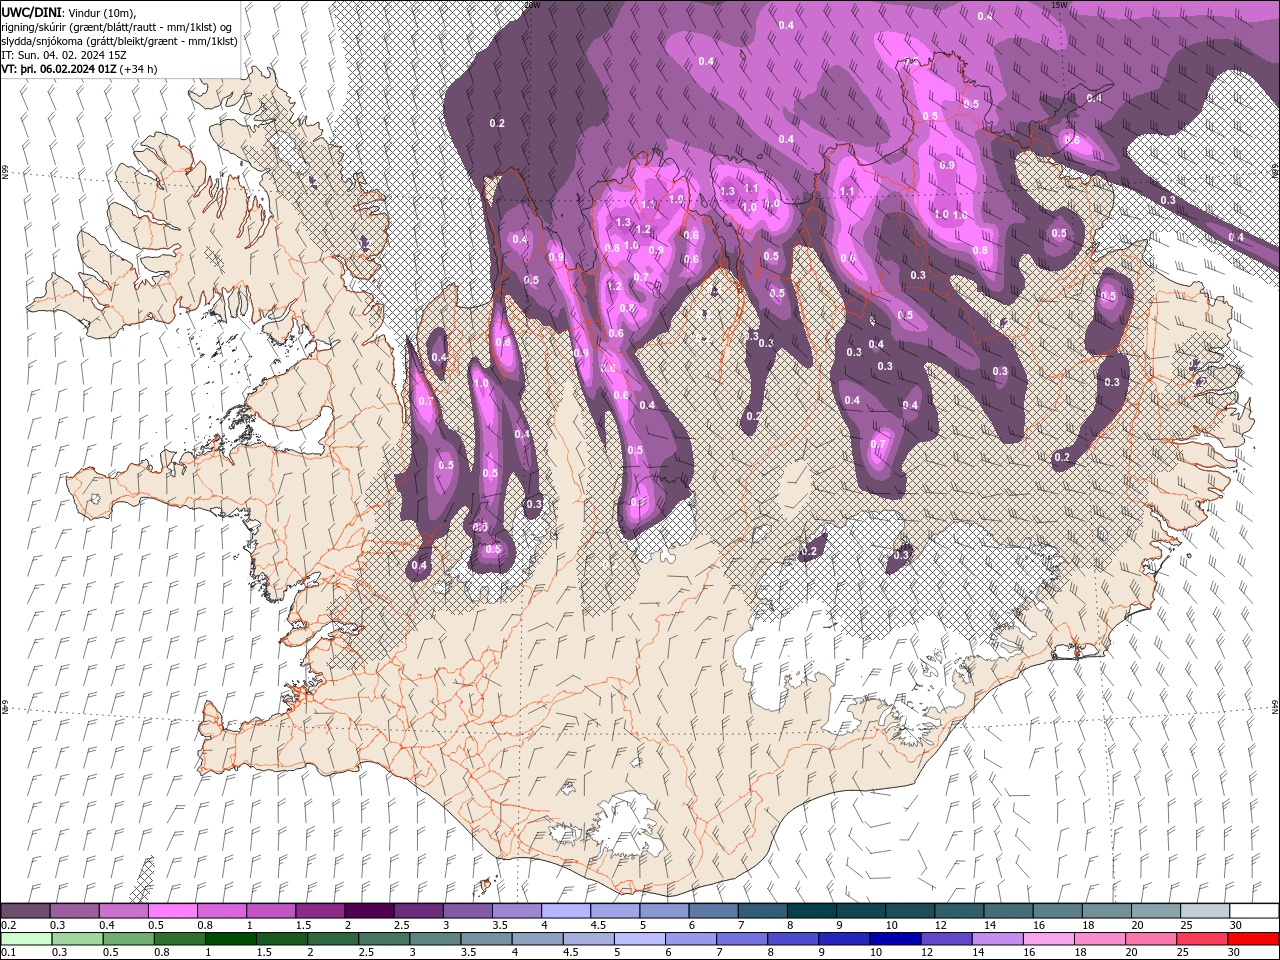Click the top legend row label 0.2
The height and width of the screenshot is (960, 1280).
click(8, 925)
